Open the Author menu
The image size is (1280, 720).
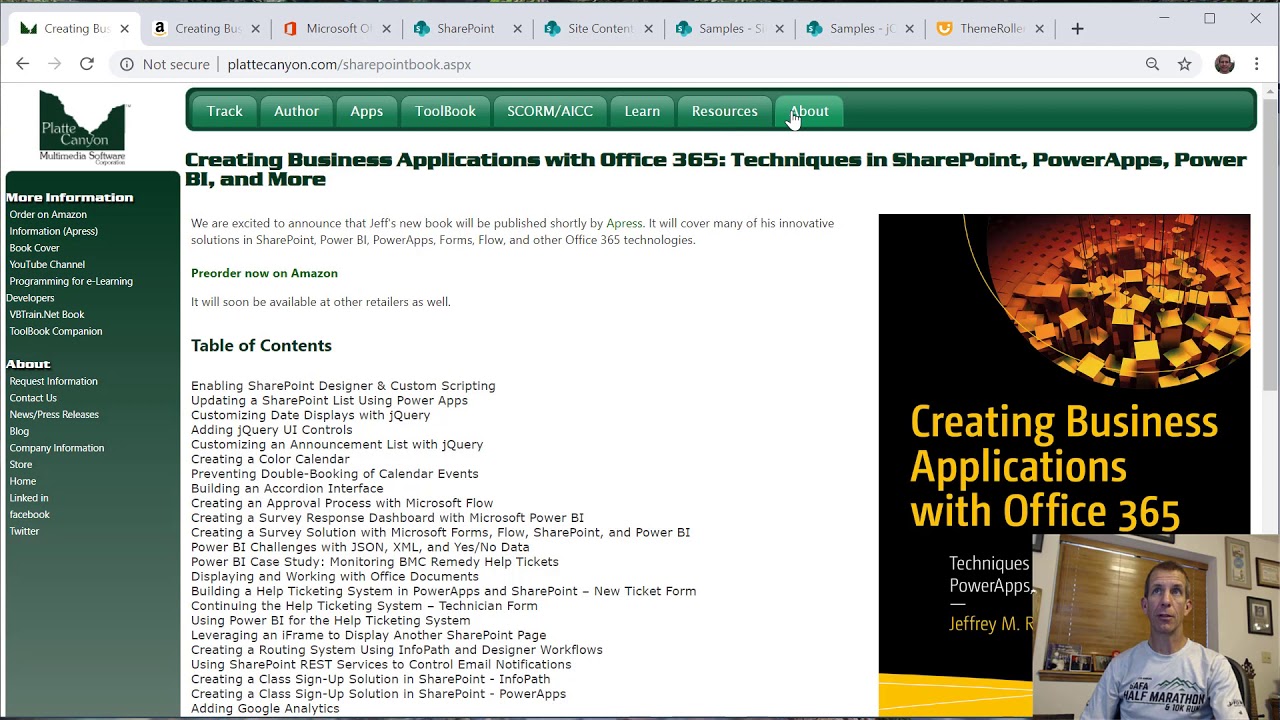pos(296,111)
